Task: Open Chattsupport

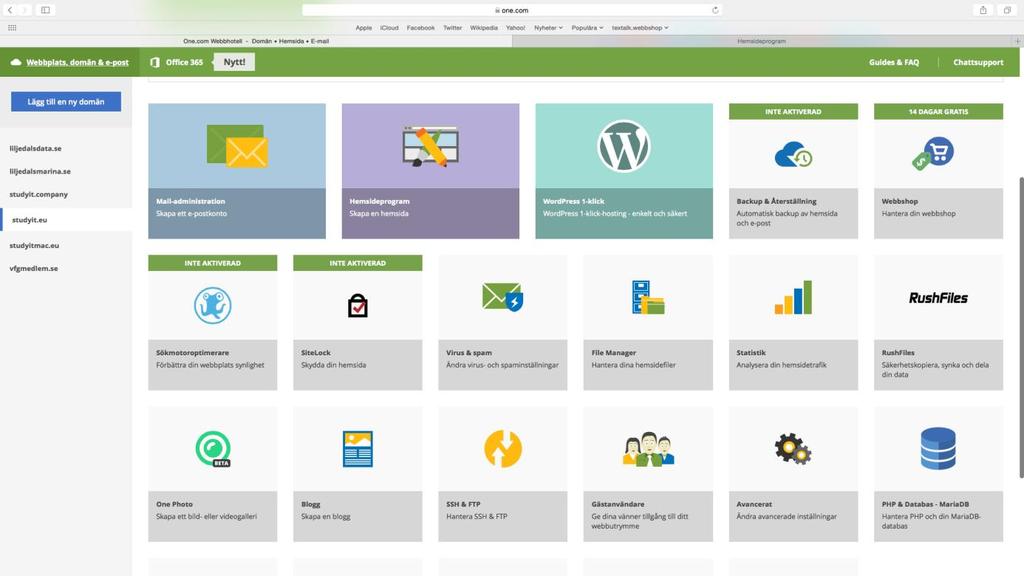Action: click(x=978, y=62)
